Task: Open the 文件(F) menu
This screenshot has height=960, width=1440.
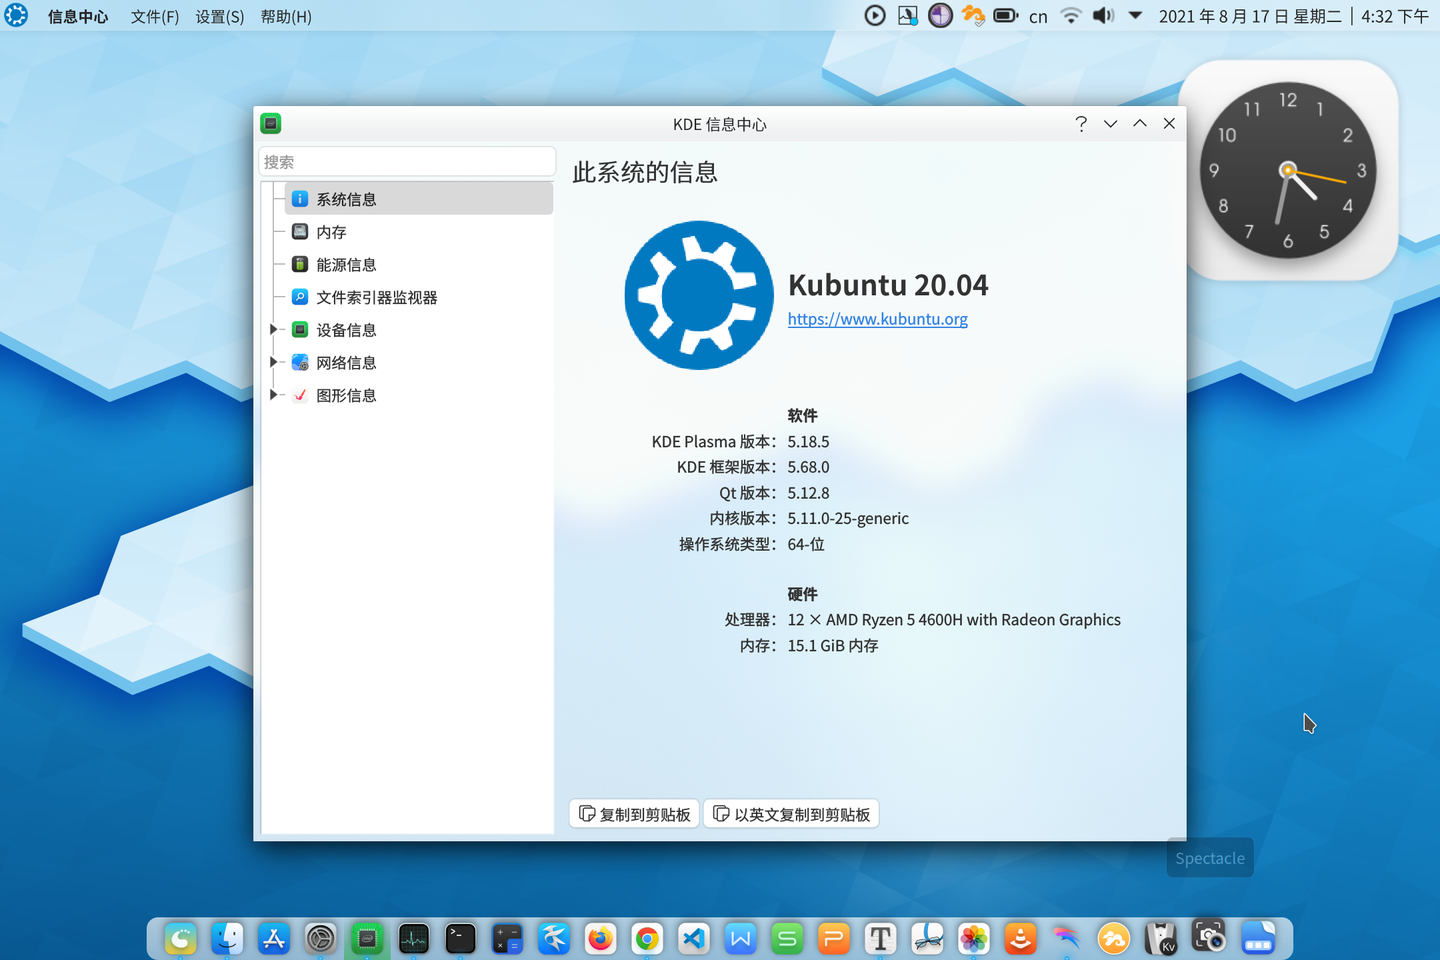Action: pos(155,16)
